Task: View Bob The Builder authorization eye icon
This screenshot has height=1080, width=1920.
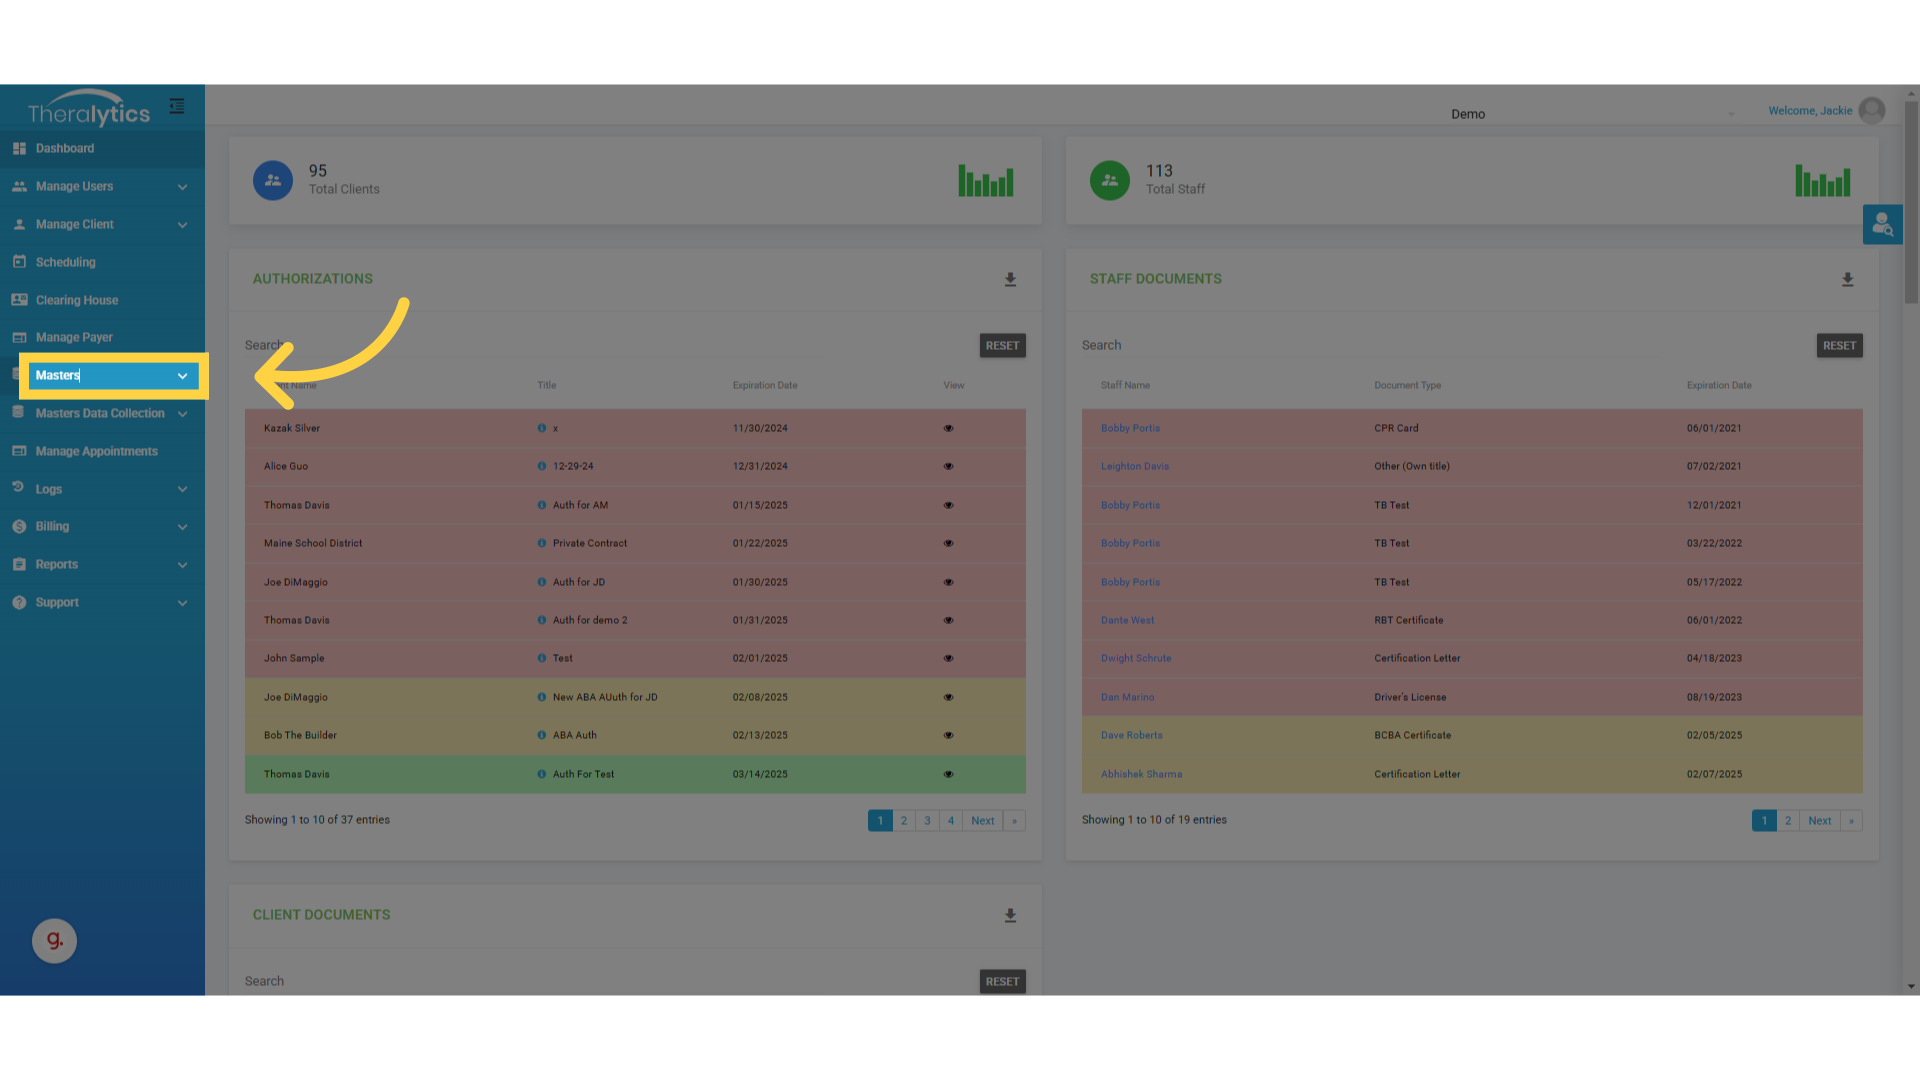Action: tap(948, 736)
